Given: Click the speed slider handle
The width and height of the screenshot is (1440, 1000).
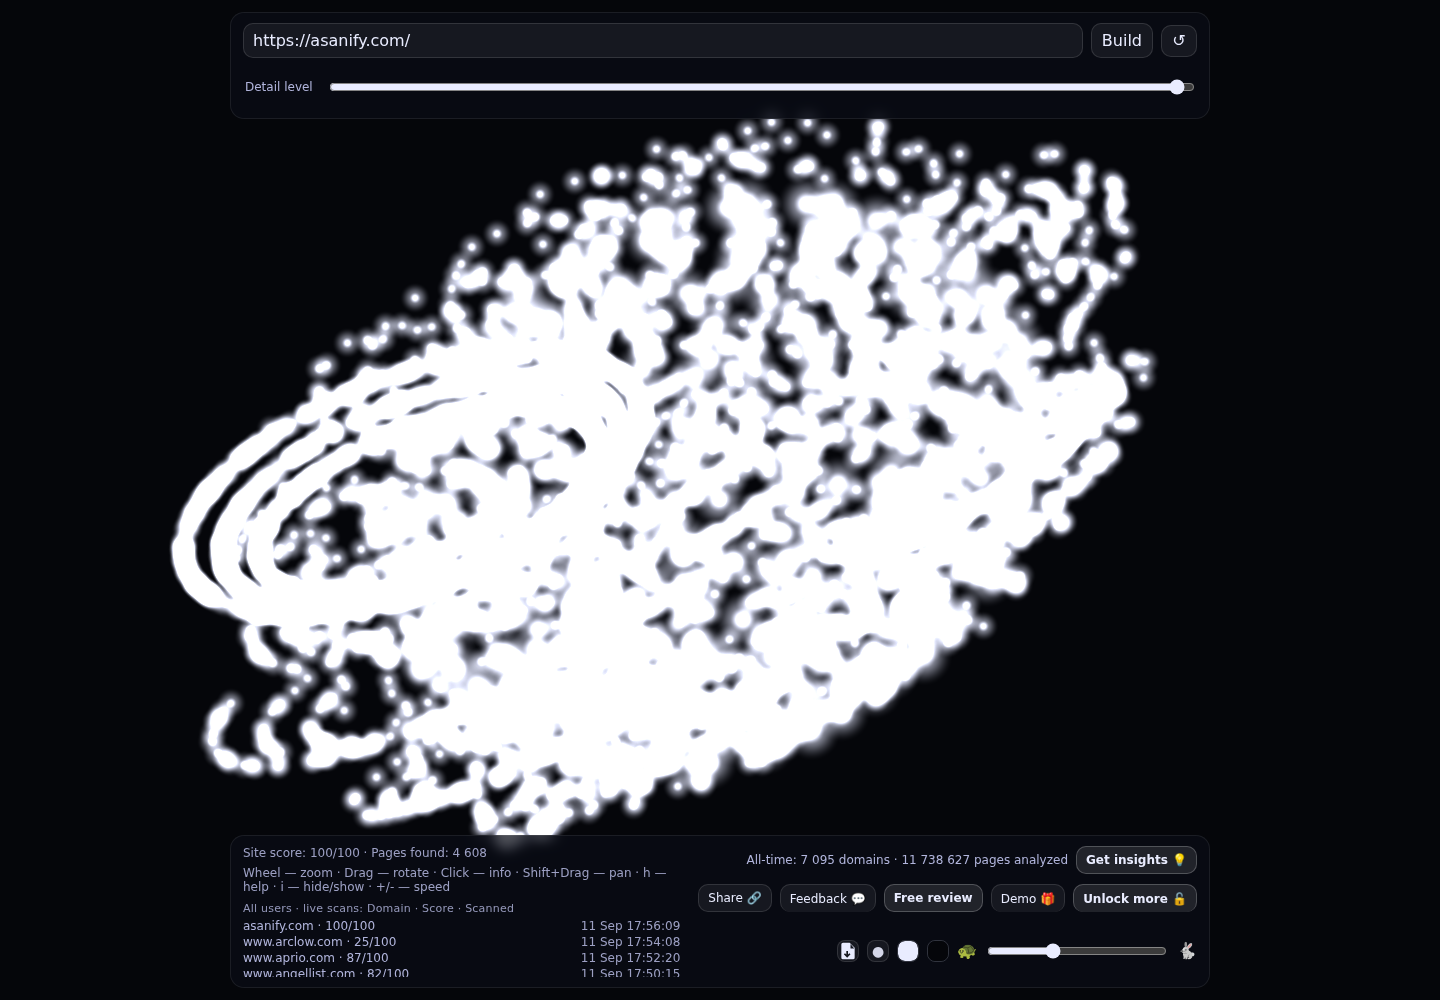Looking at the screenshot, I should [x=1053, y=951].
